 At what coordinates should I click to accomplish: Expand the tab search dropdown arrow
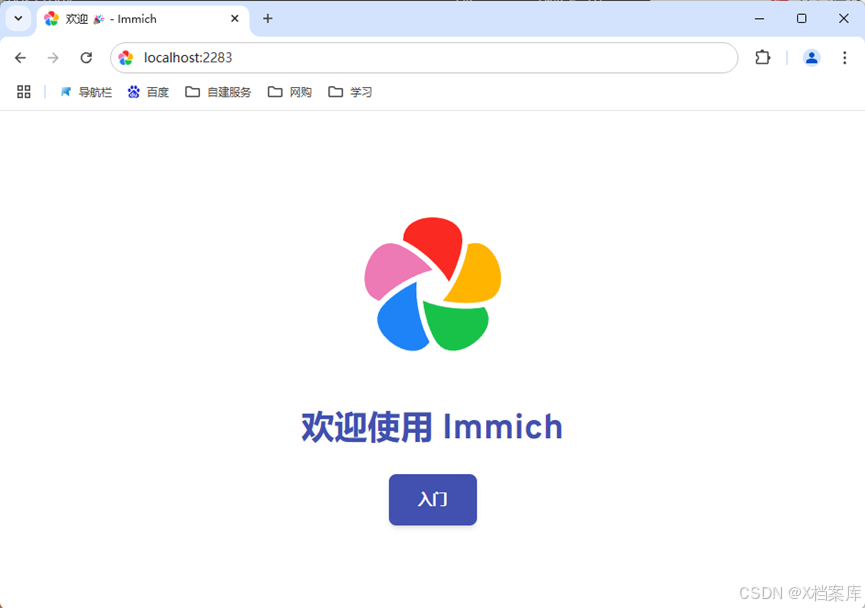18,19
